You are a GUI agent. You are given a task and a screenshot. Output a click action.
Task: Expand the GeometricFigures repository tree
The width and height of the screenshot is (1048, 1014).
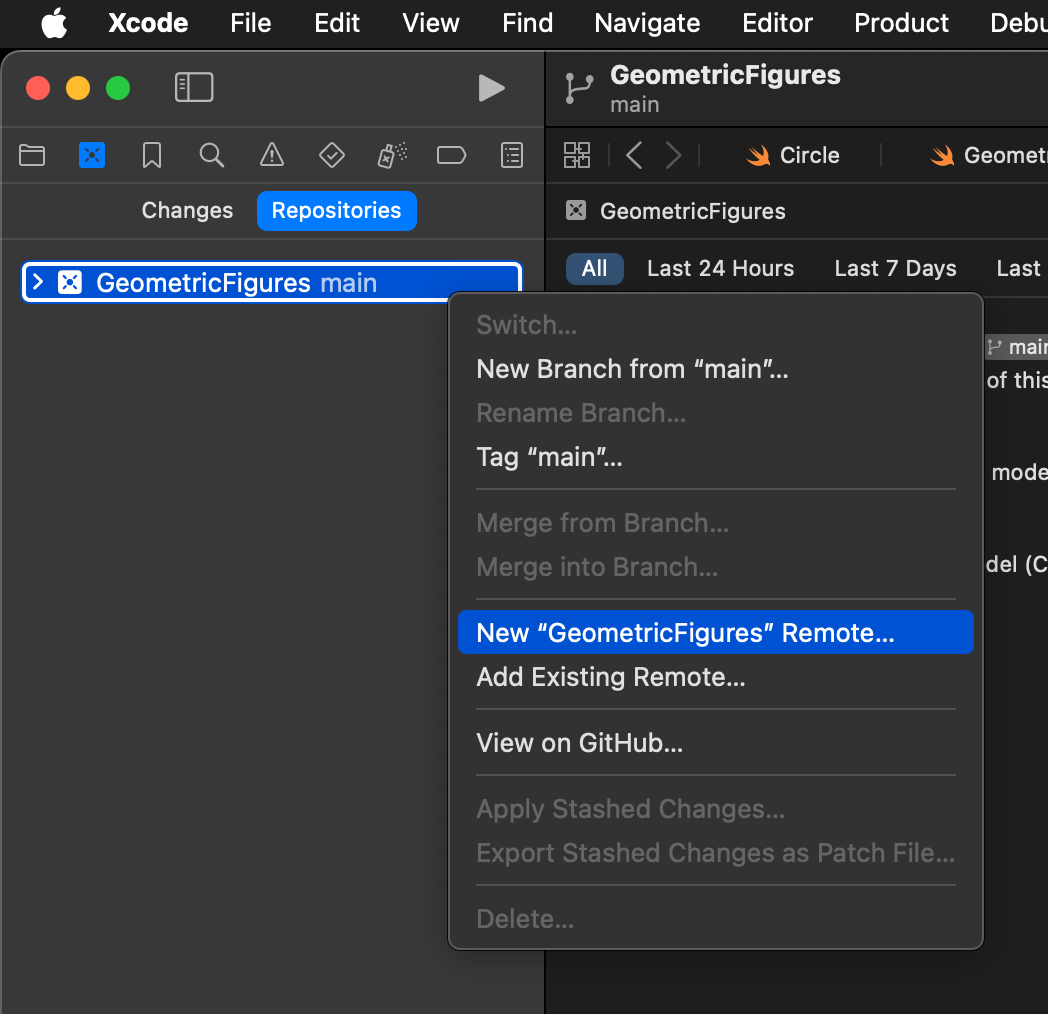(38, 283)
